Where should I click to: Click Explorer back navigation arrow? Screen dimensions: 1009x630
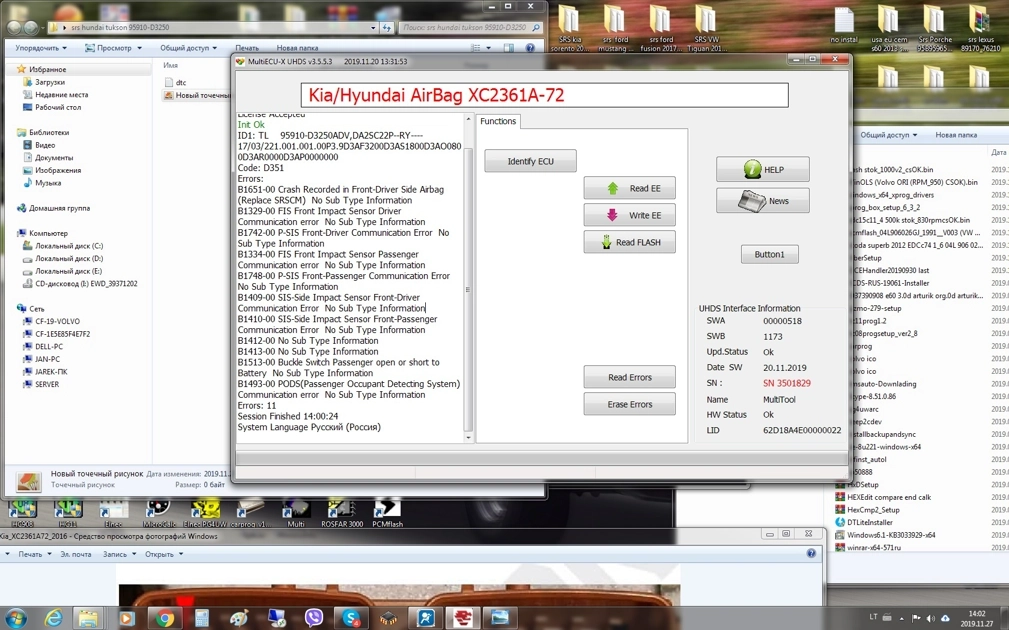[x=14, y=28]
